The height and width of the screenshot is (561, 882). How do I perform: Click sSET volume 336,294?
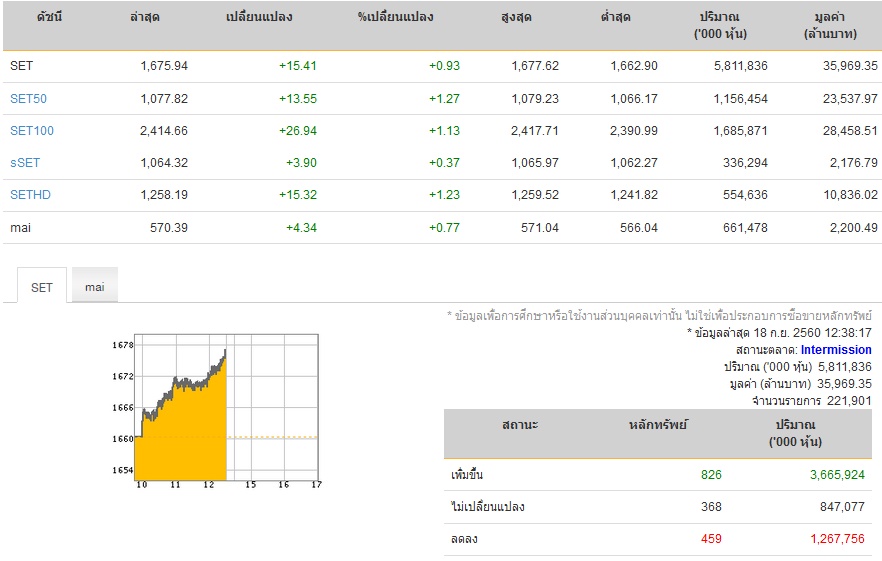click(745, 163)
